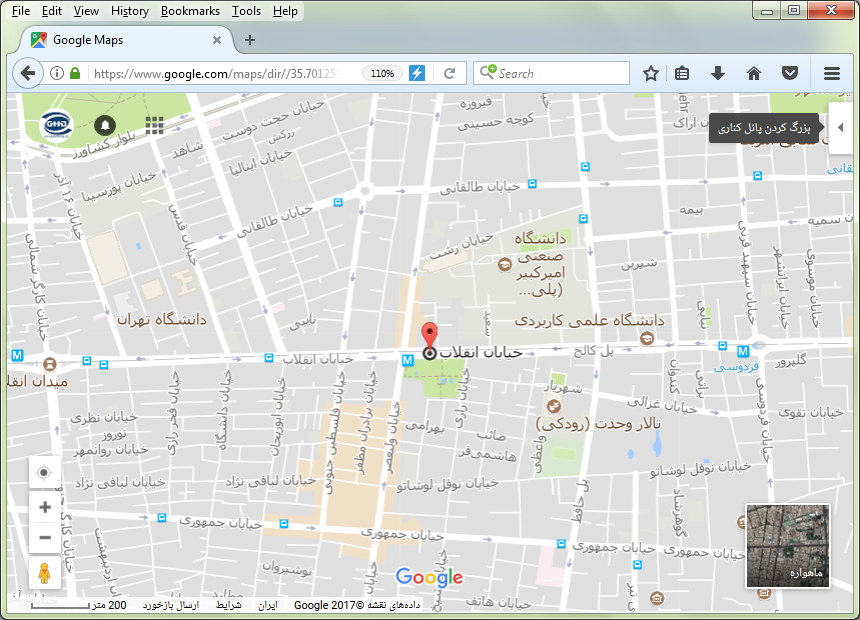Click the GHD account profile picture
860x620 pixels.
coord(56,125)
